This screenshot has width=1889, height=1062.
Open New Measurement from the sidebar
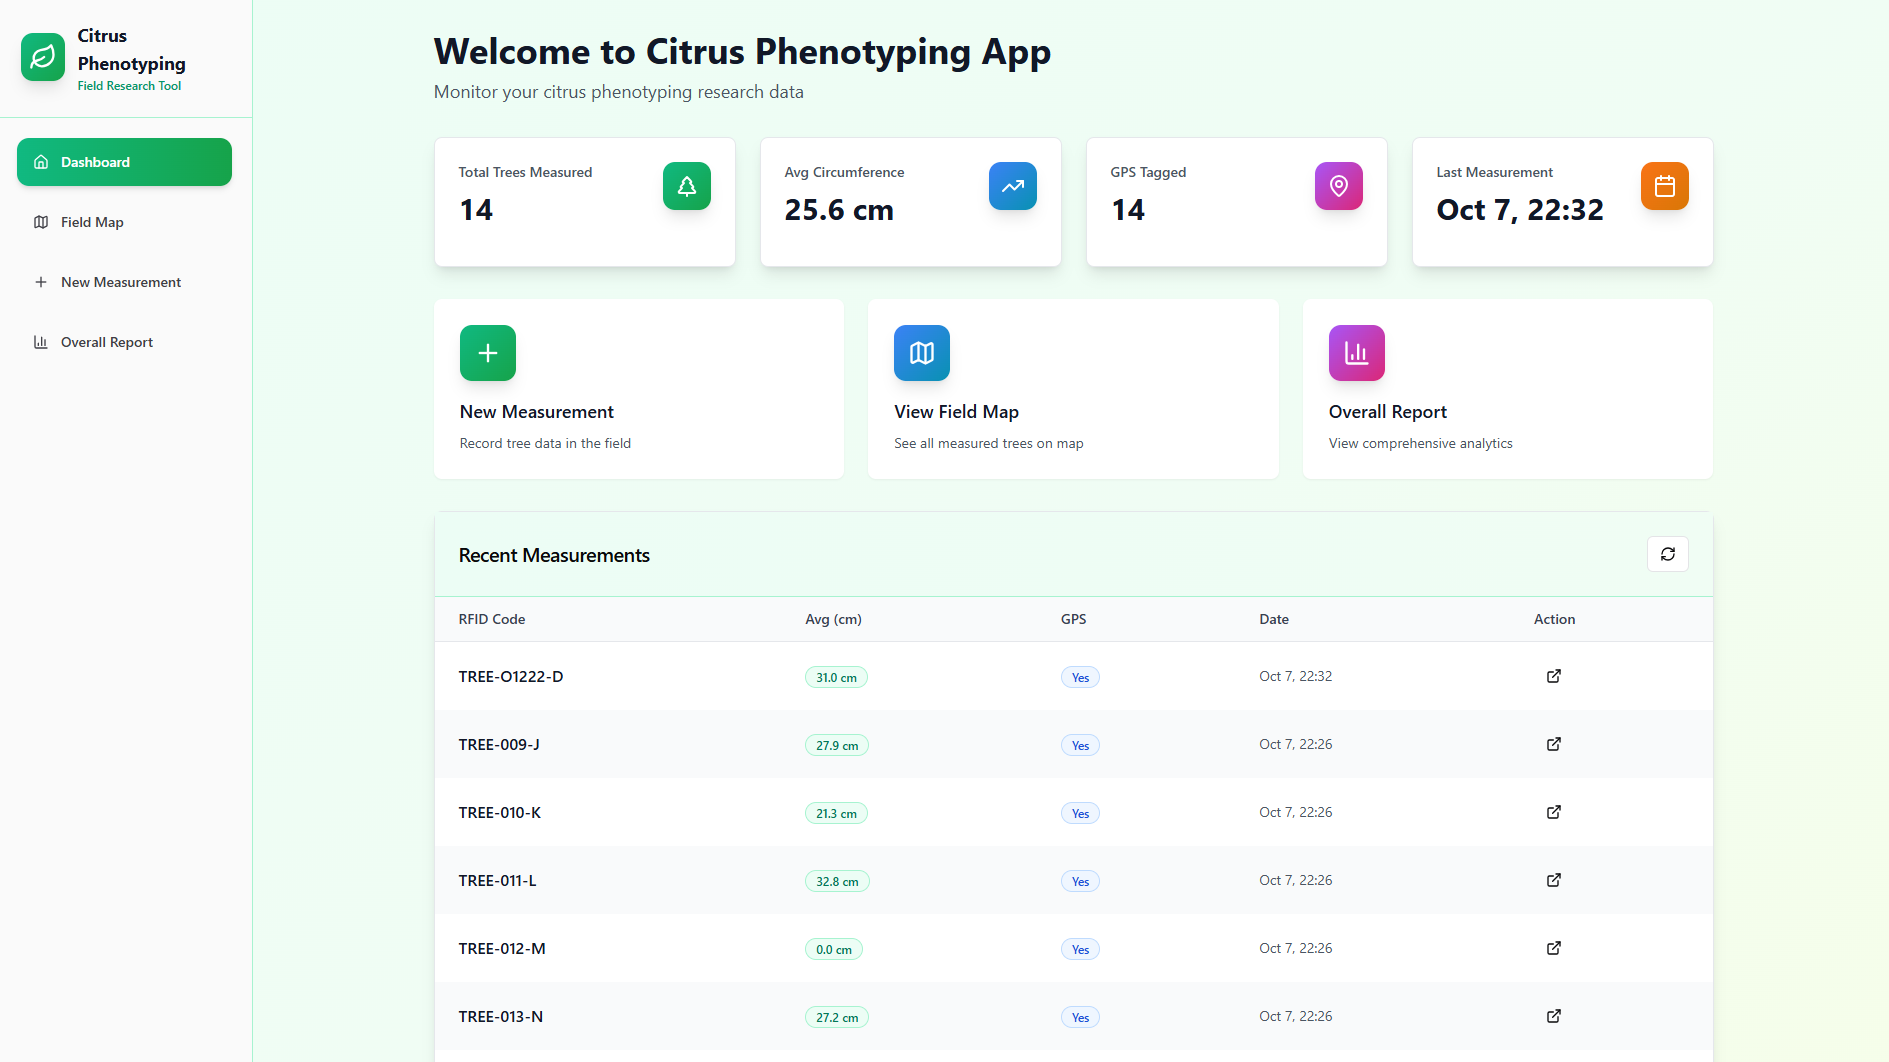click(124, 282)
